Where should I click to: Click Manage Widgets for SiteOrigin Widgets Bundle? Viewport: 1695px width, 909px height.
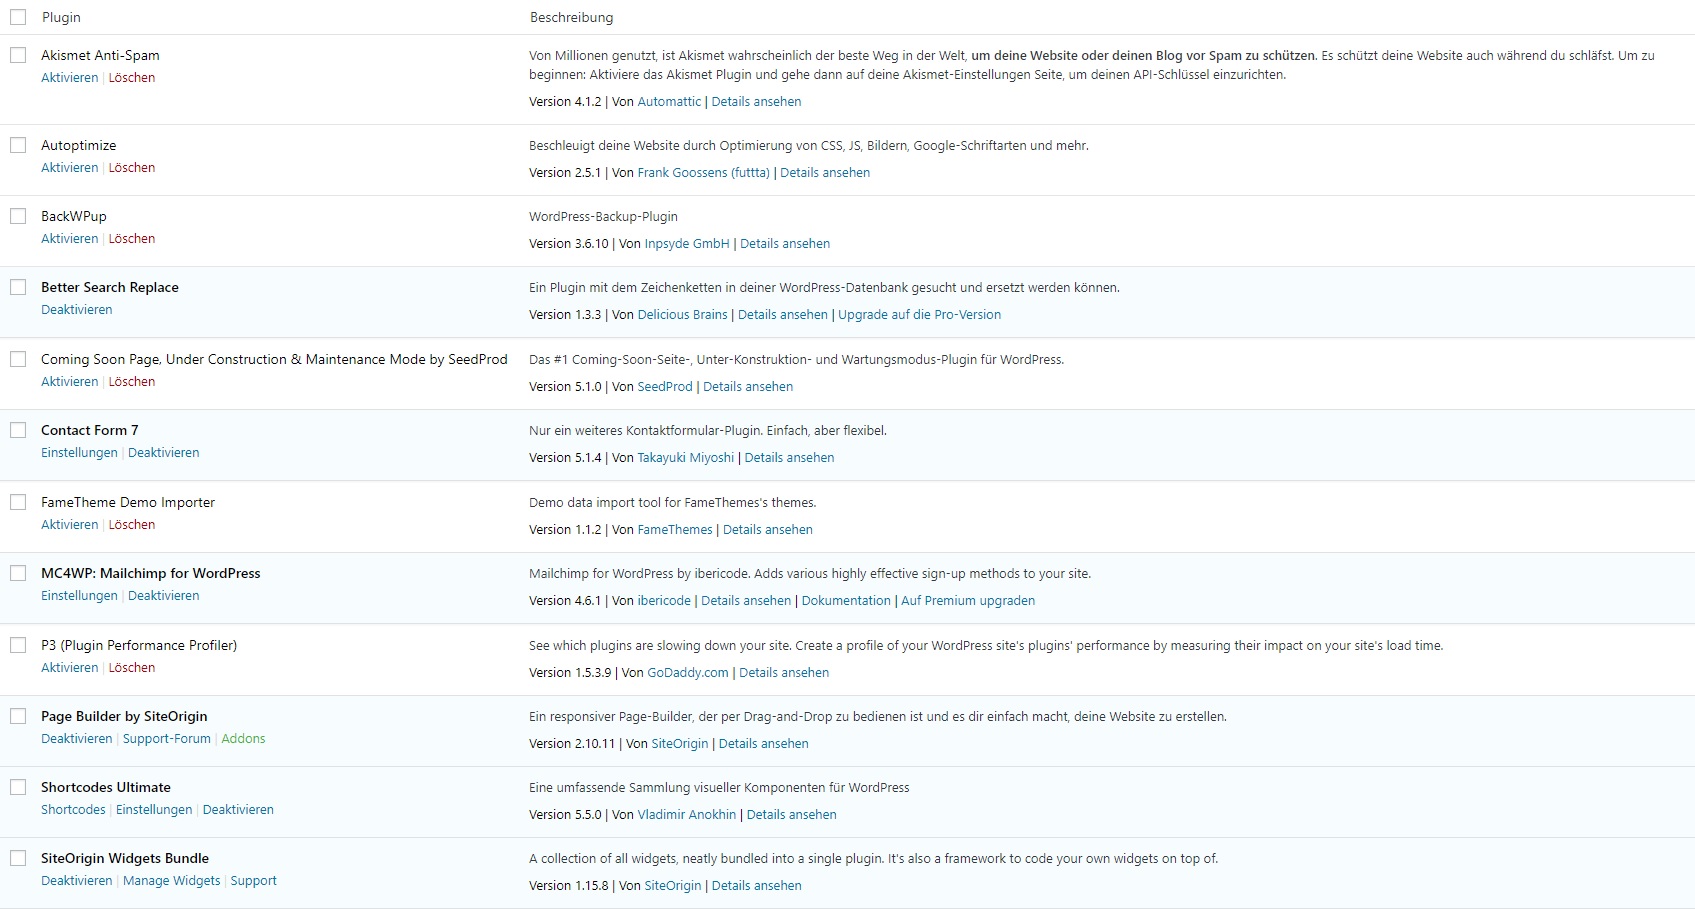coord(171,881)
